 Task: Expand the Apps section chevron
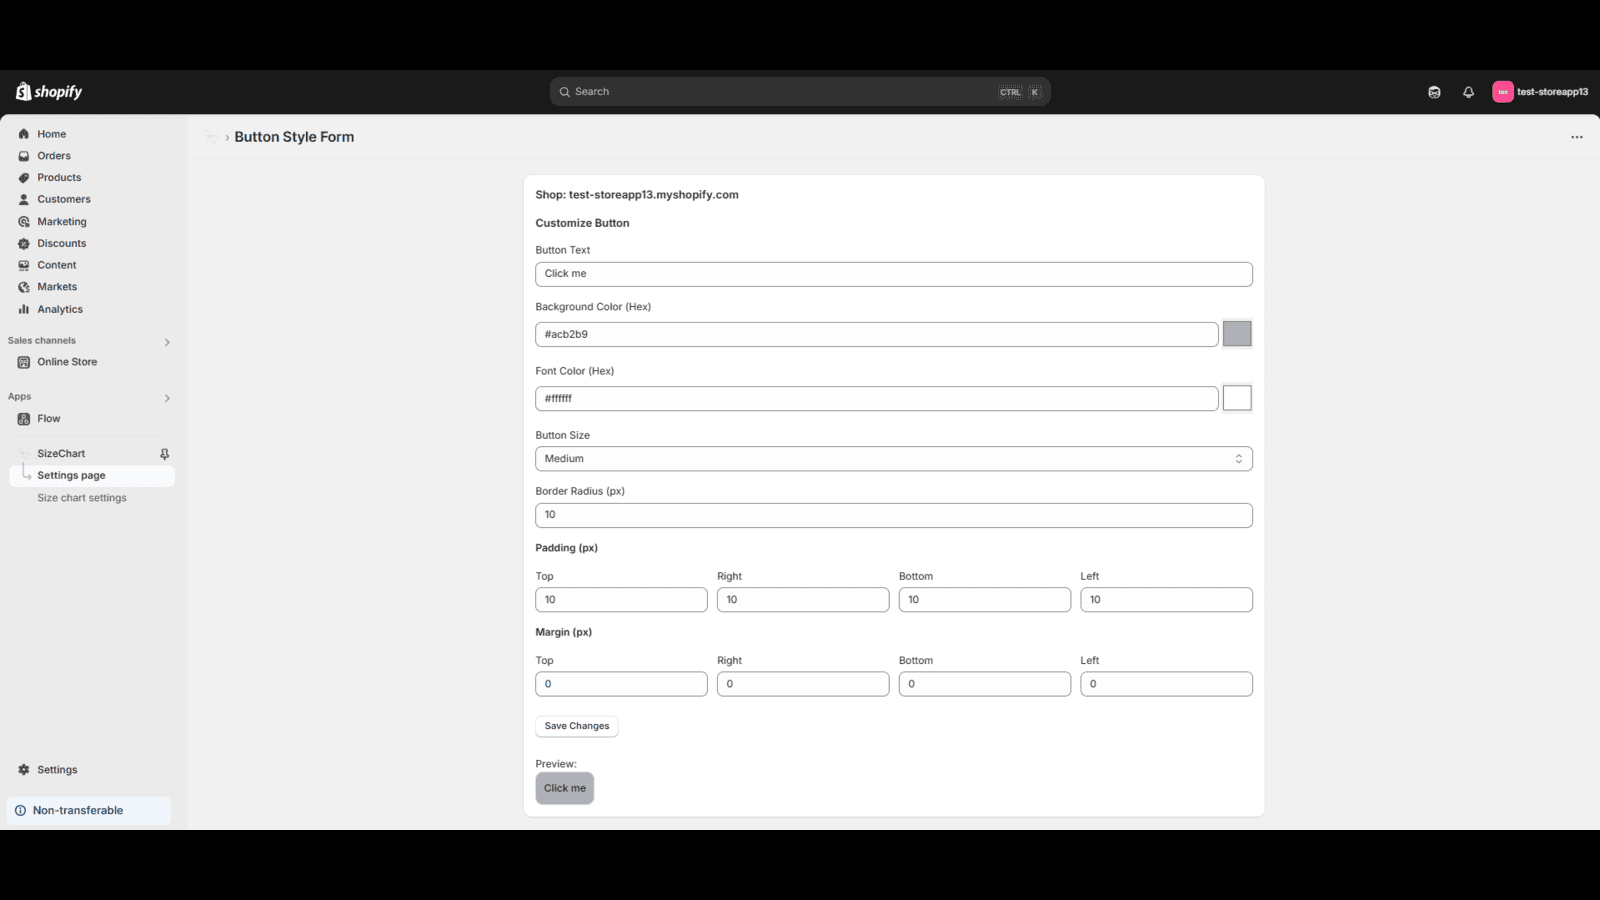167,397
